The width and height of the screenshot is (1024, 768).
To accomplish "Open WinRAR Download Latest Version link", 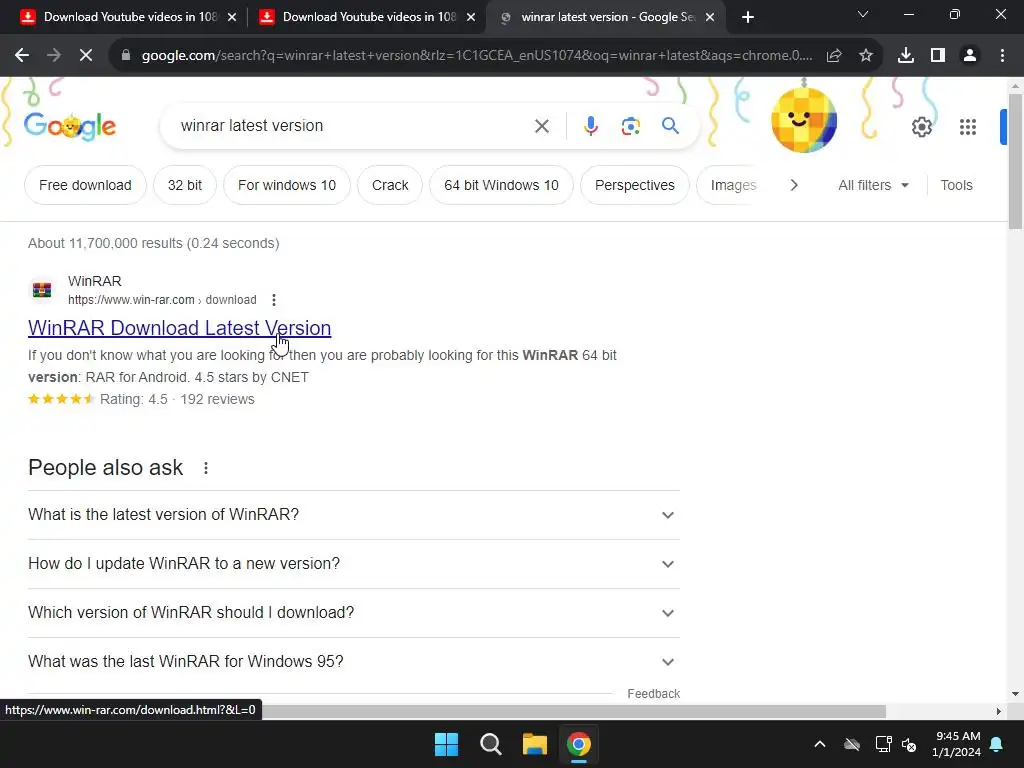I will pos(180,328).
